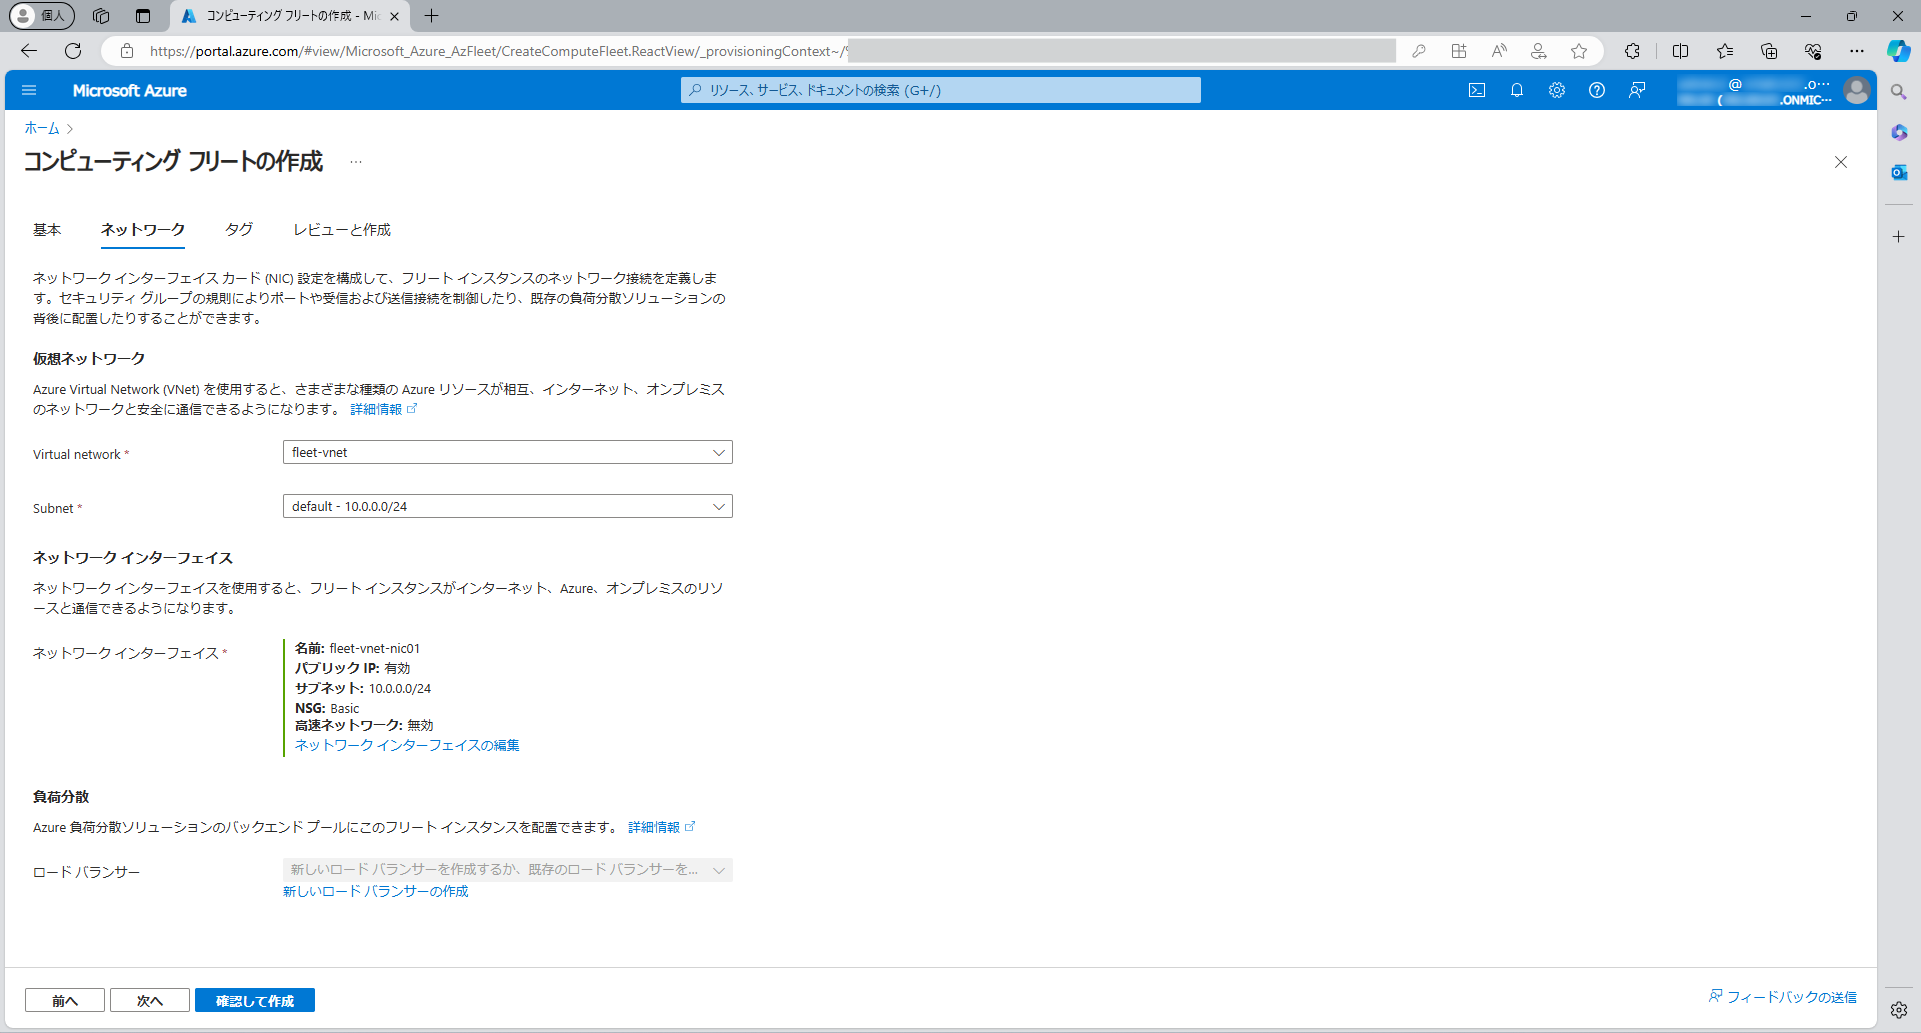Screen dimensions: 1921x1033
Task: Open the workspaces icon in title bar
Action: [101, 16]
